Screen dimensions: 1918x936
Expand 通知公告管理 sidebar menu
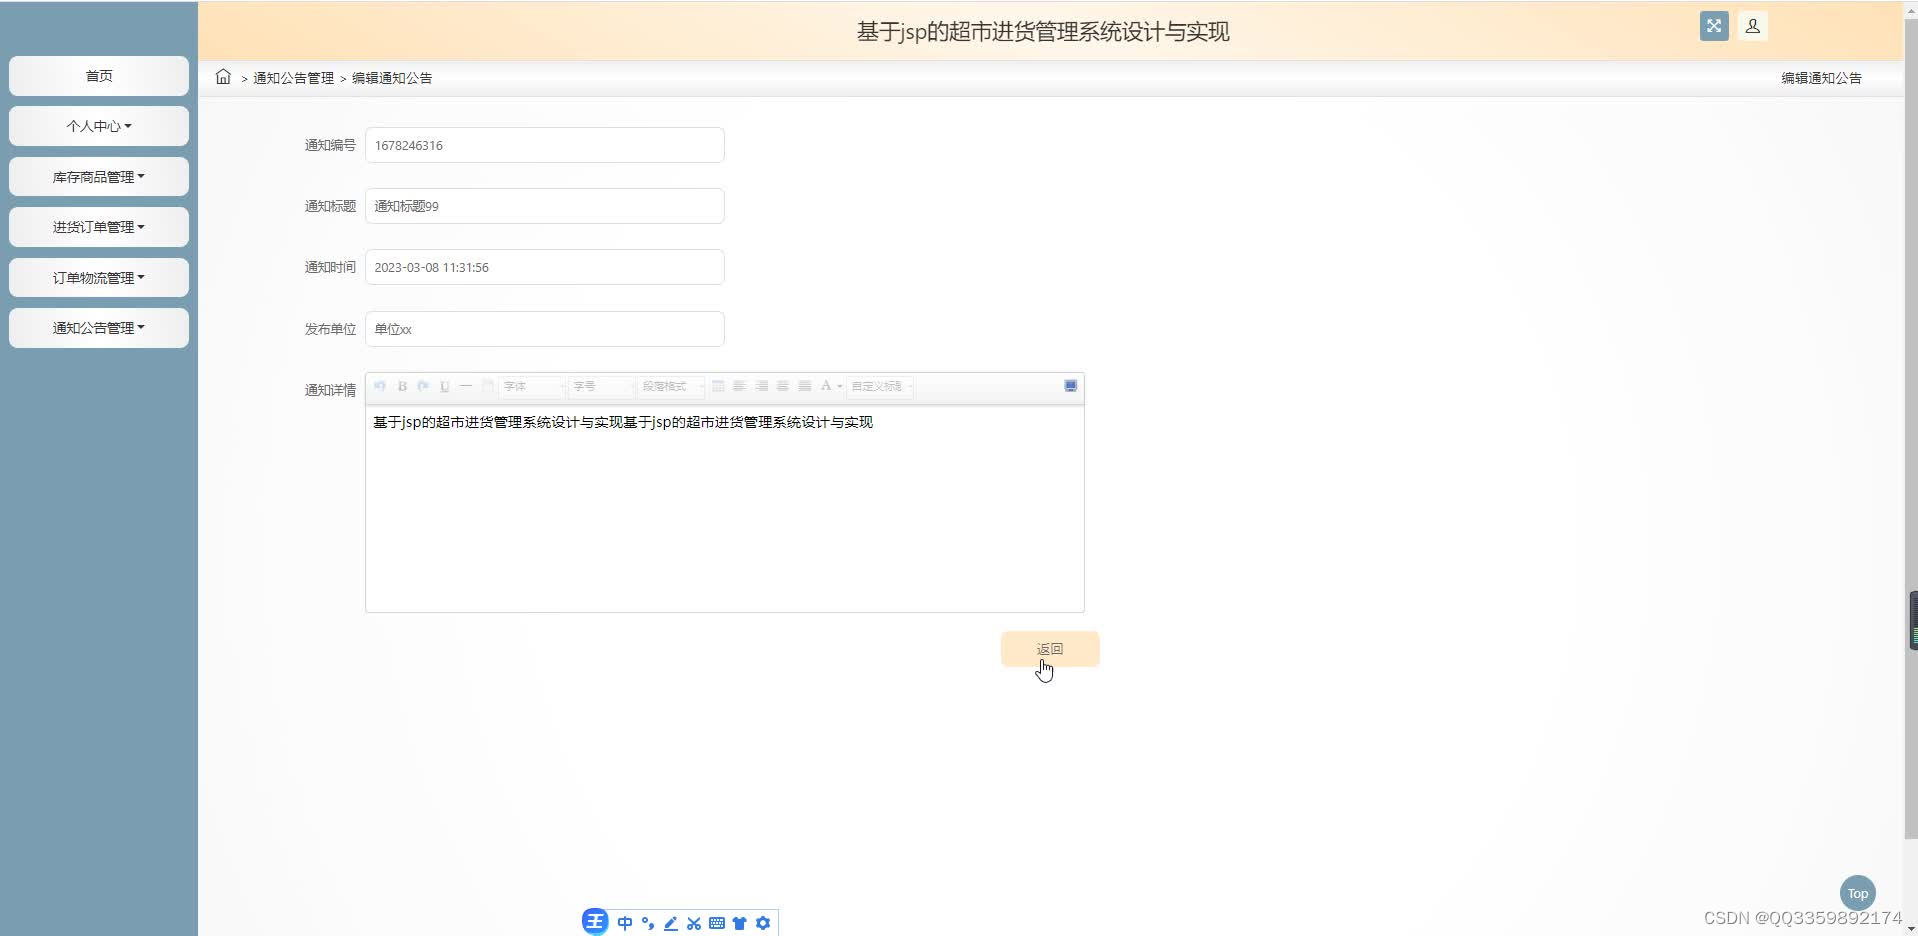99,328
